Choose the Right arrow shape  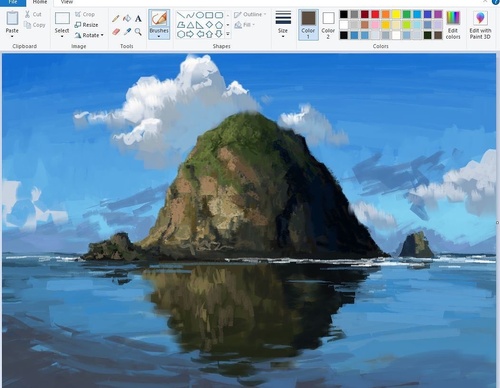click(x=190, y=34)
